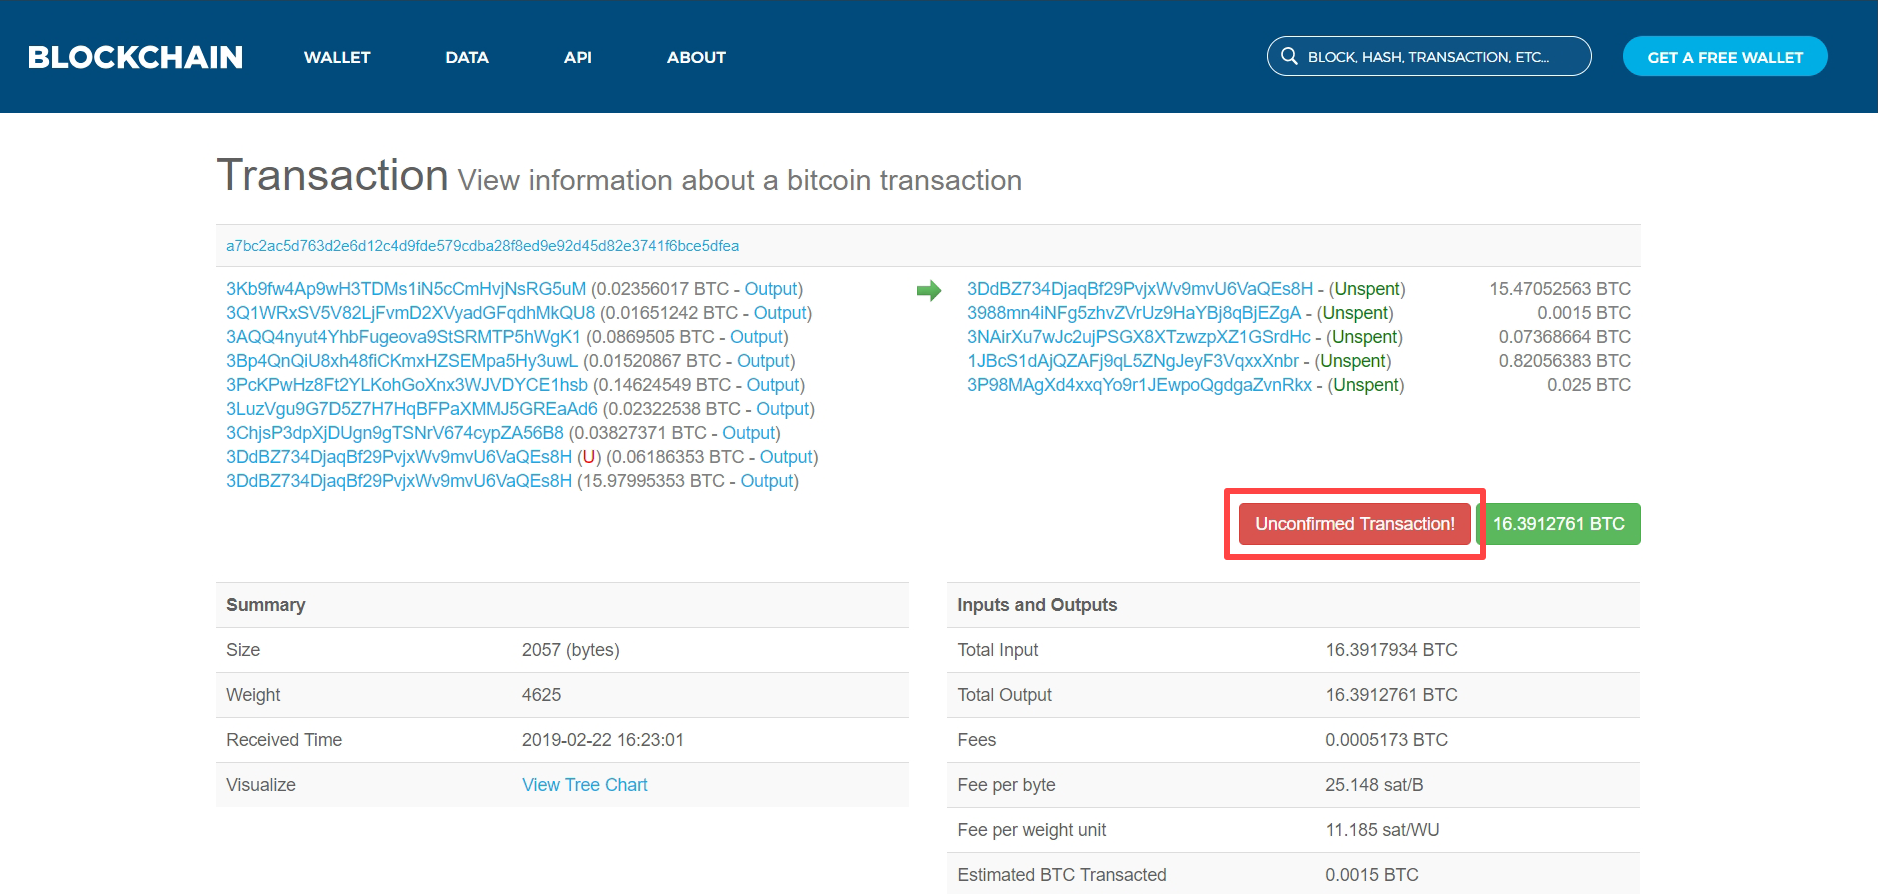Image resolution: width=1878 pixels, height=894 pixels.
Task: Open the Data menu item
Action: pos(466,57)
